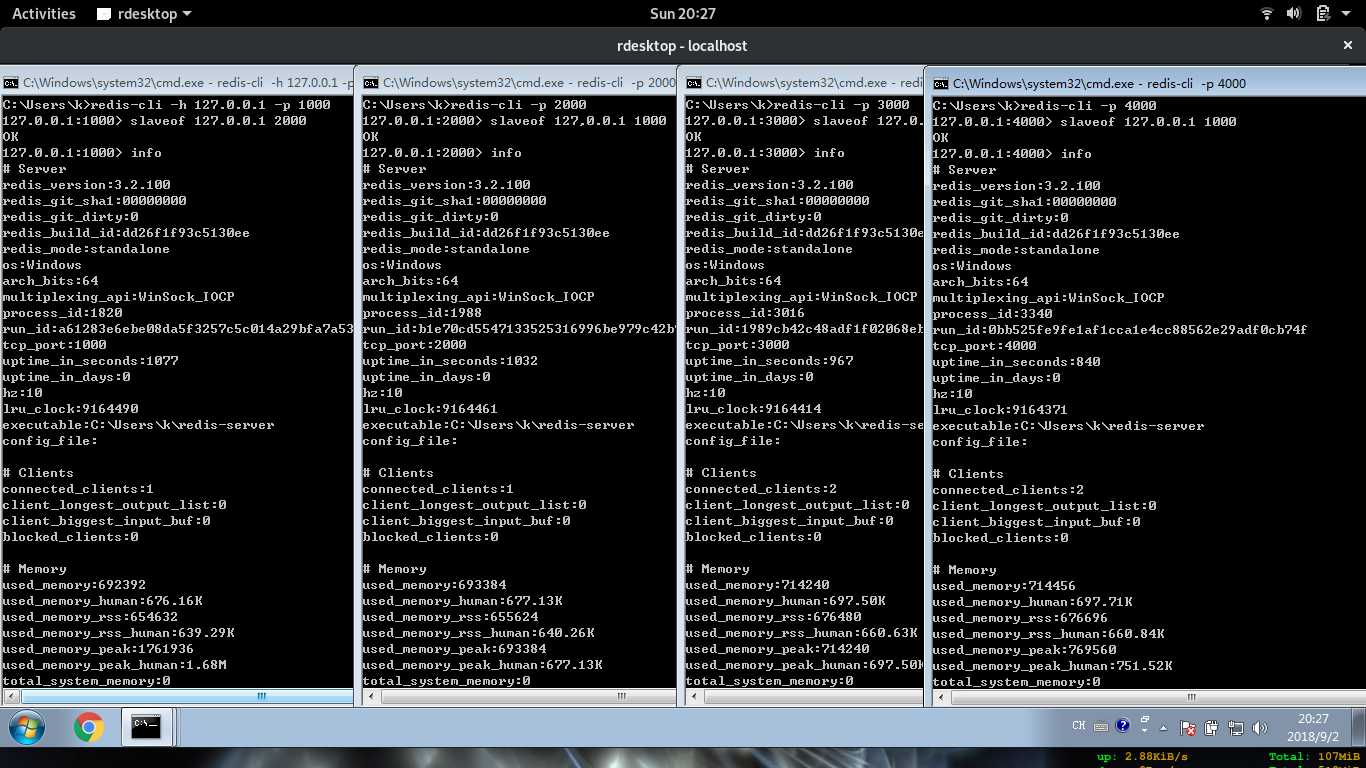Image resolution: width=1366 pixels, height=768 pixels.
Task: Click 'used_memory_peak_human:1.68M' line
Action: 114,665
